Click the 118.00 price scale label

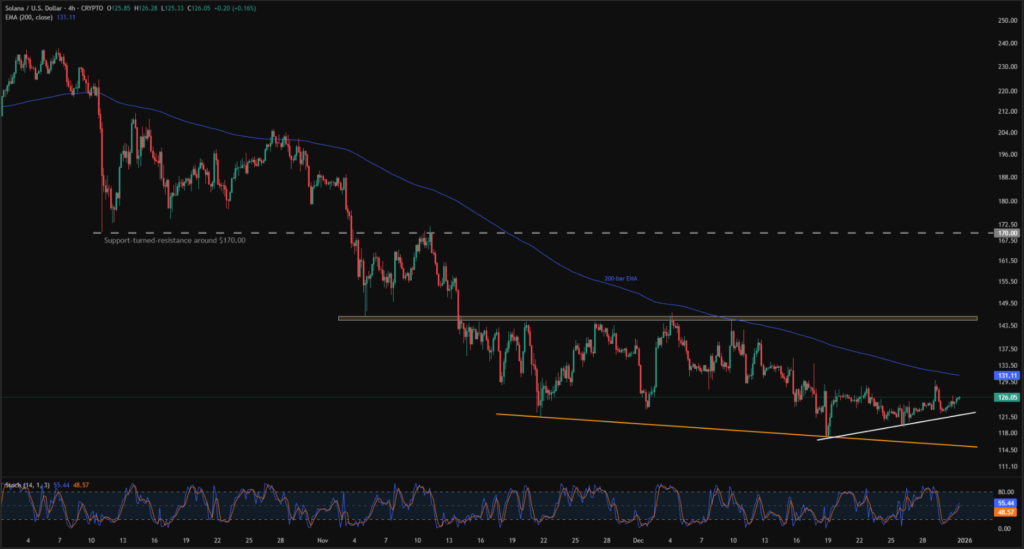click(1008, 432)
